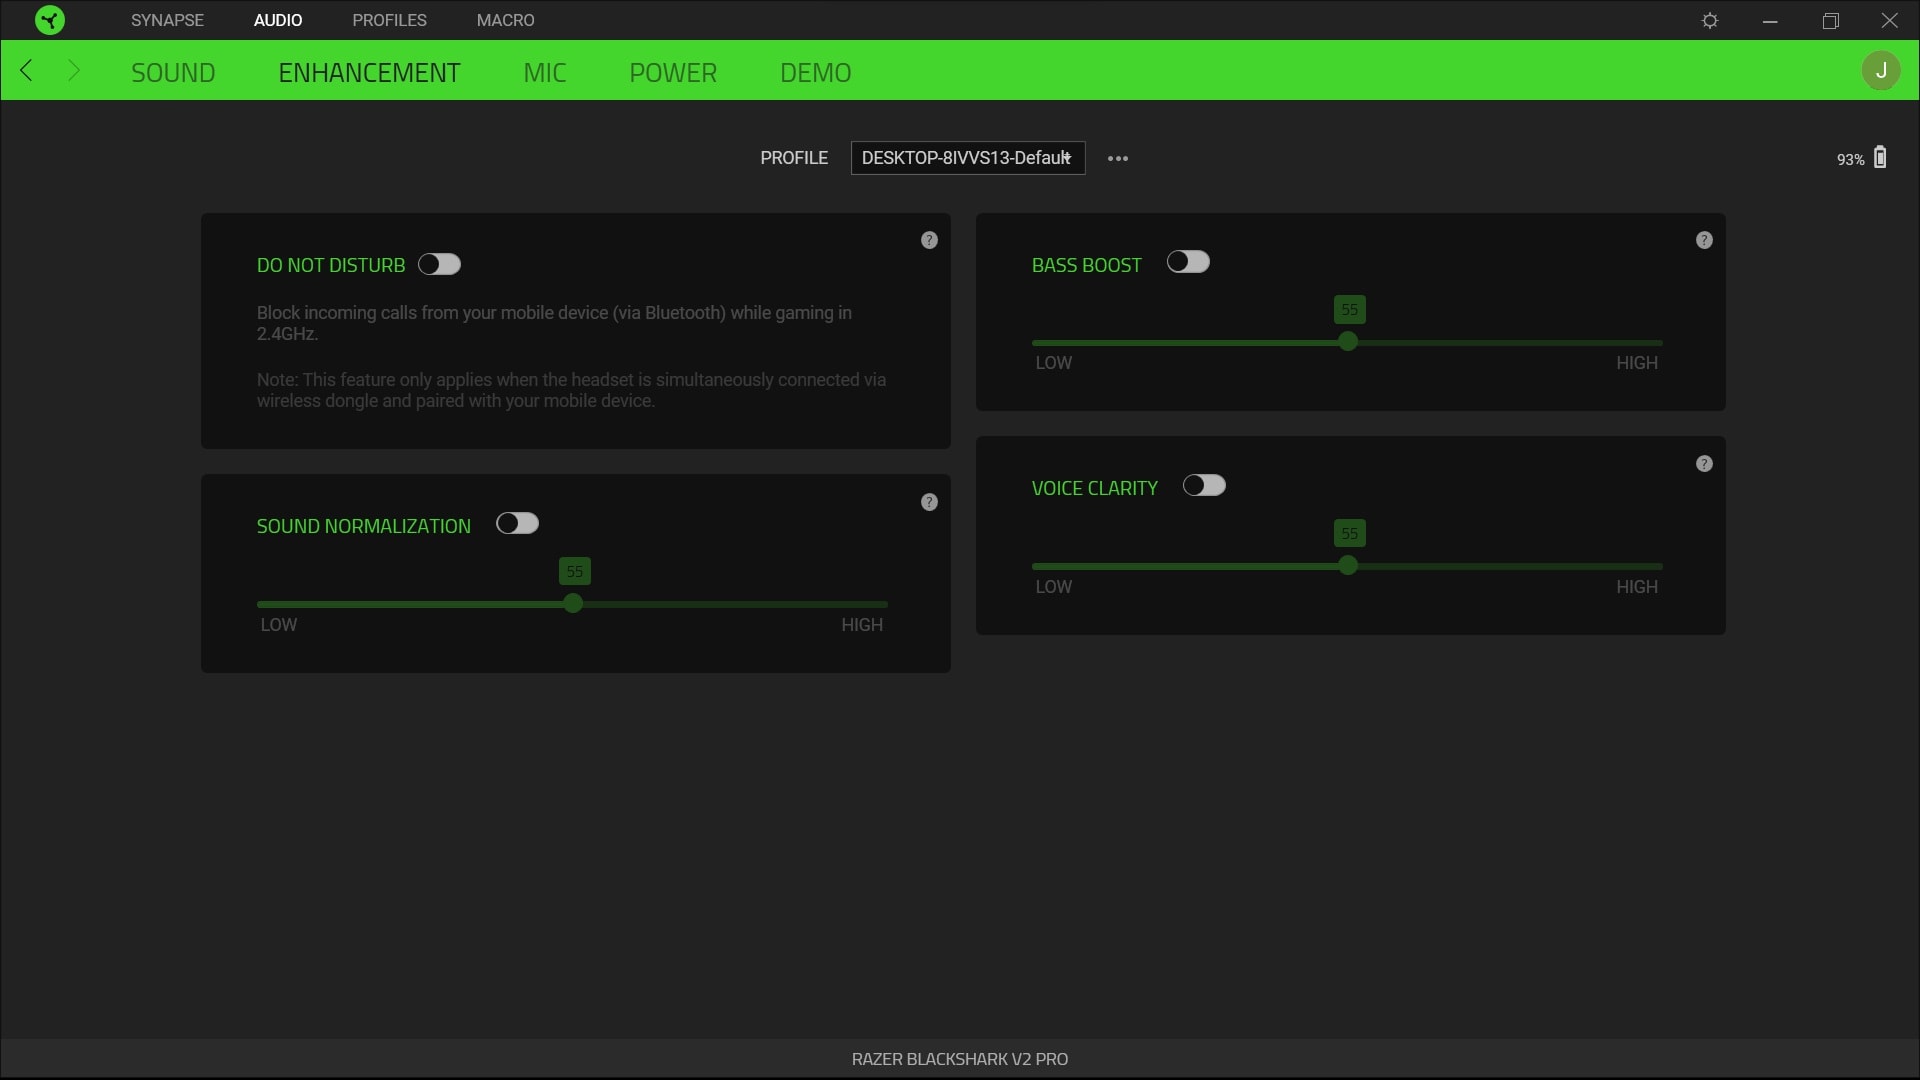Turn on Bass Boost

click(x=1188, y=262)
